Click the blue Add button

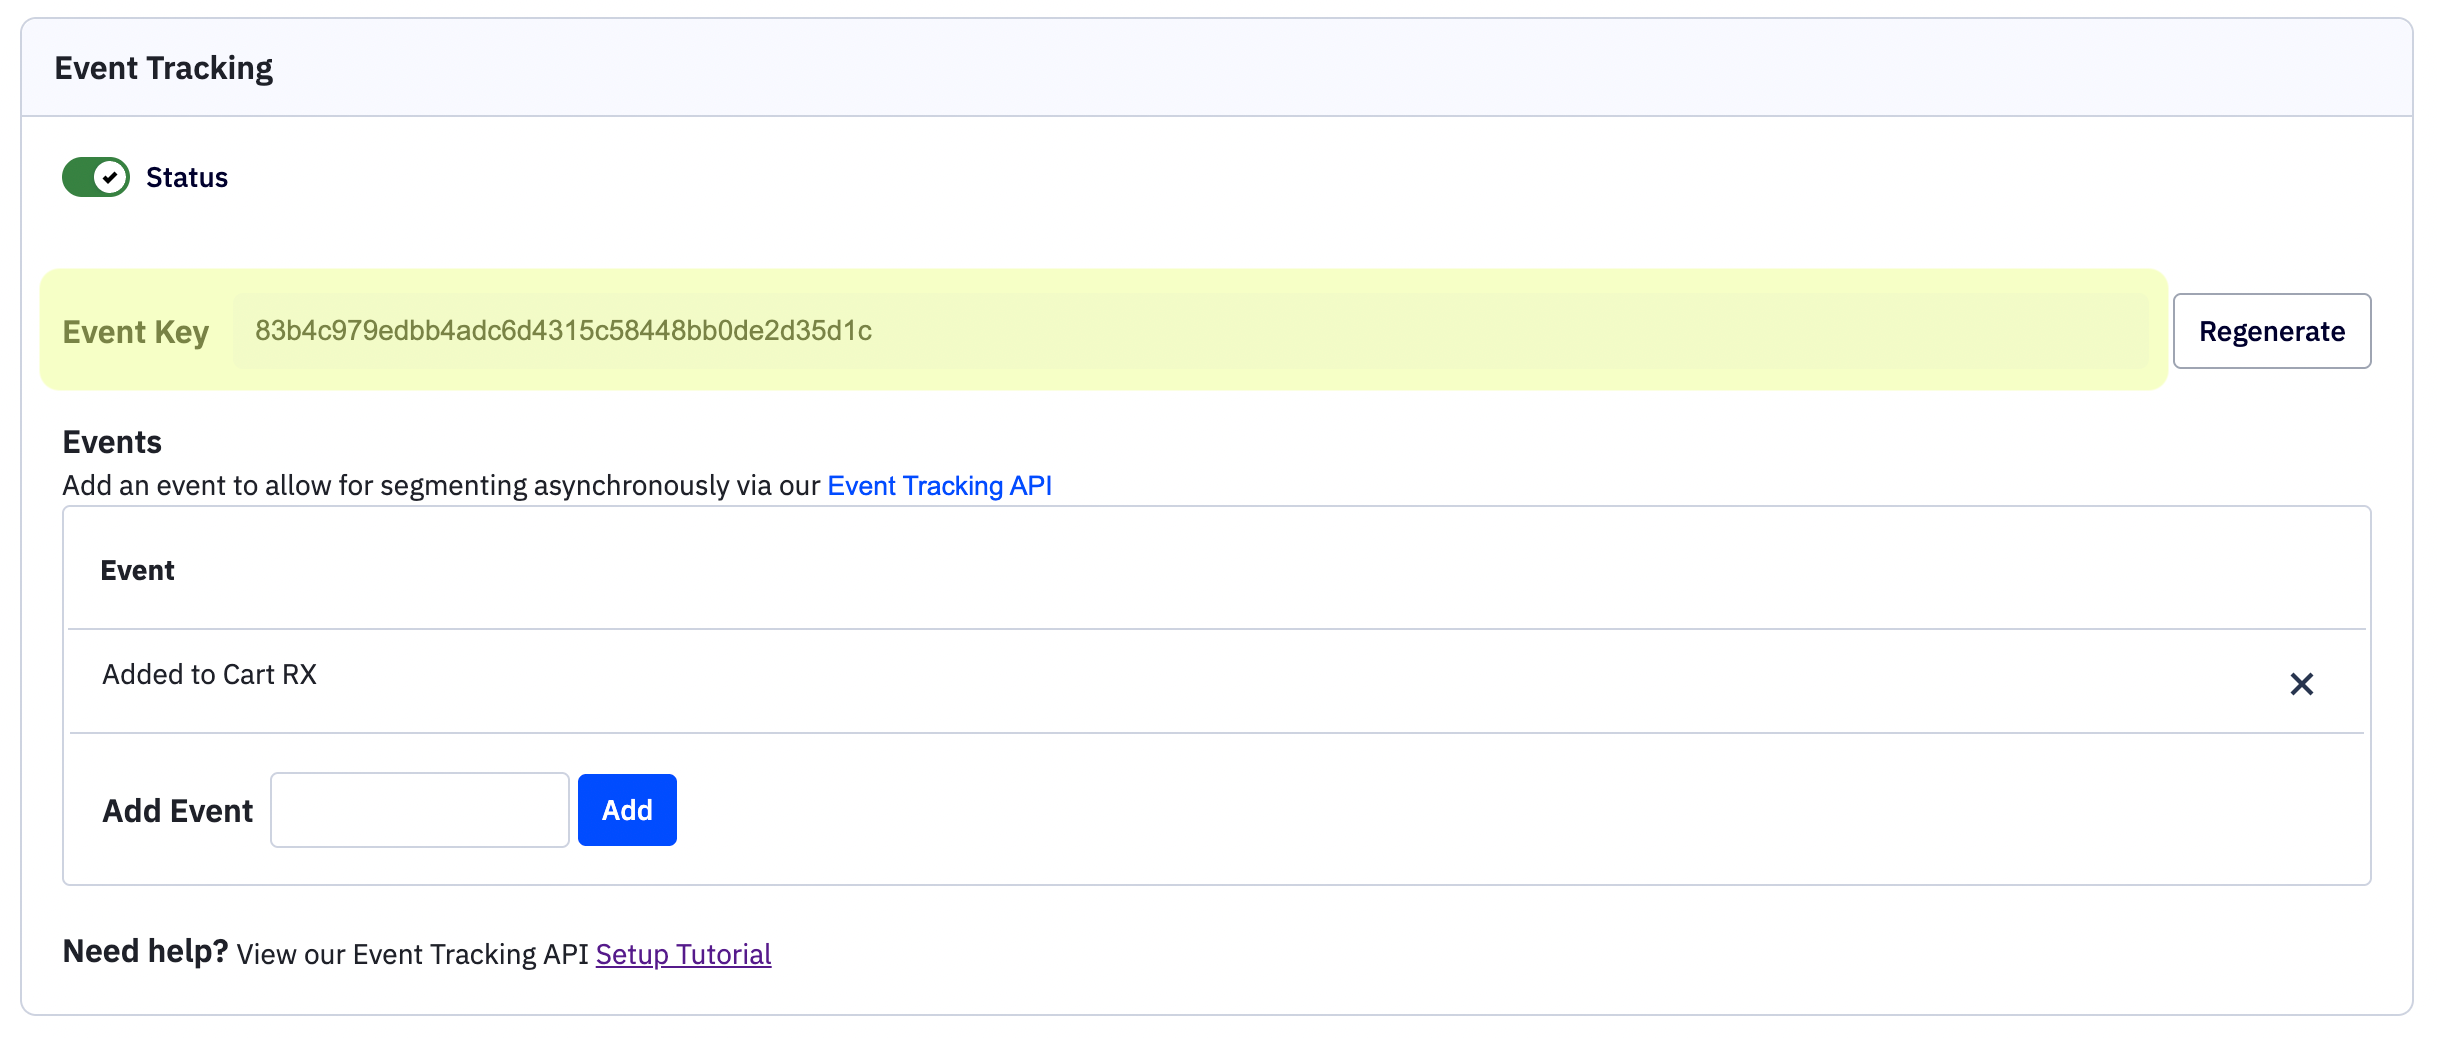coord(627,810)
